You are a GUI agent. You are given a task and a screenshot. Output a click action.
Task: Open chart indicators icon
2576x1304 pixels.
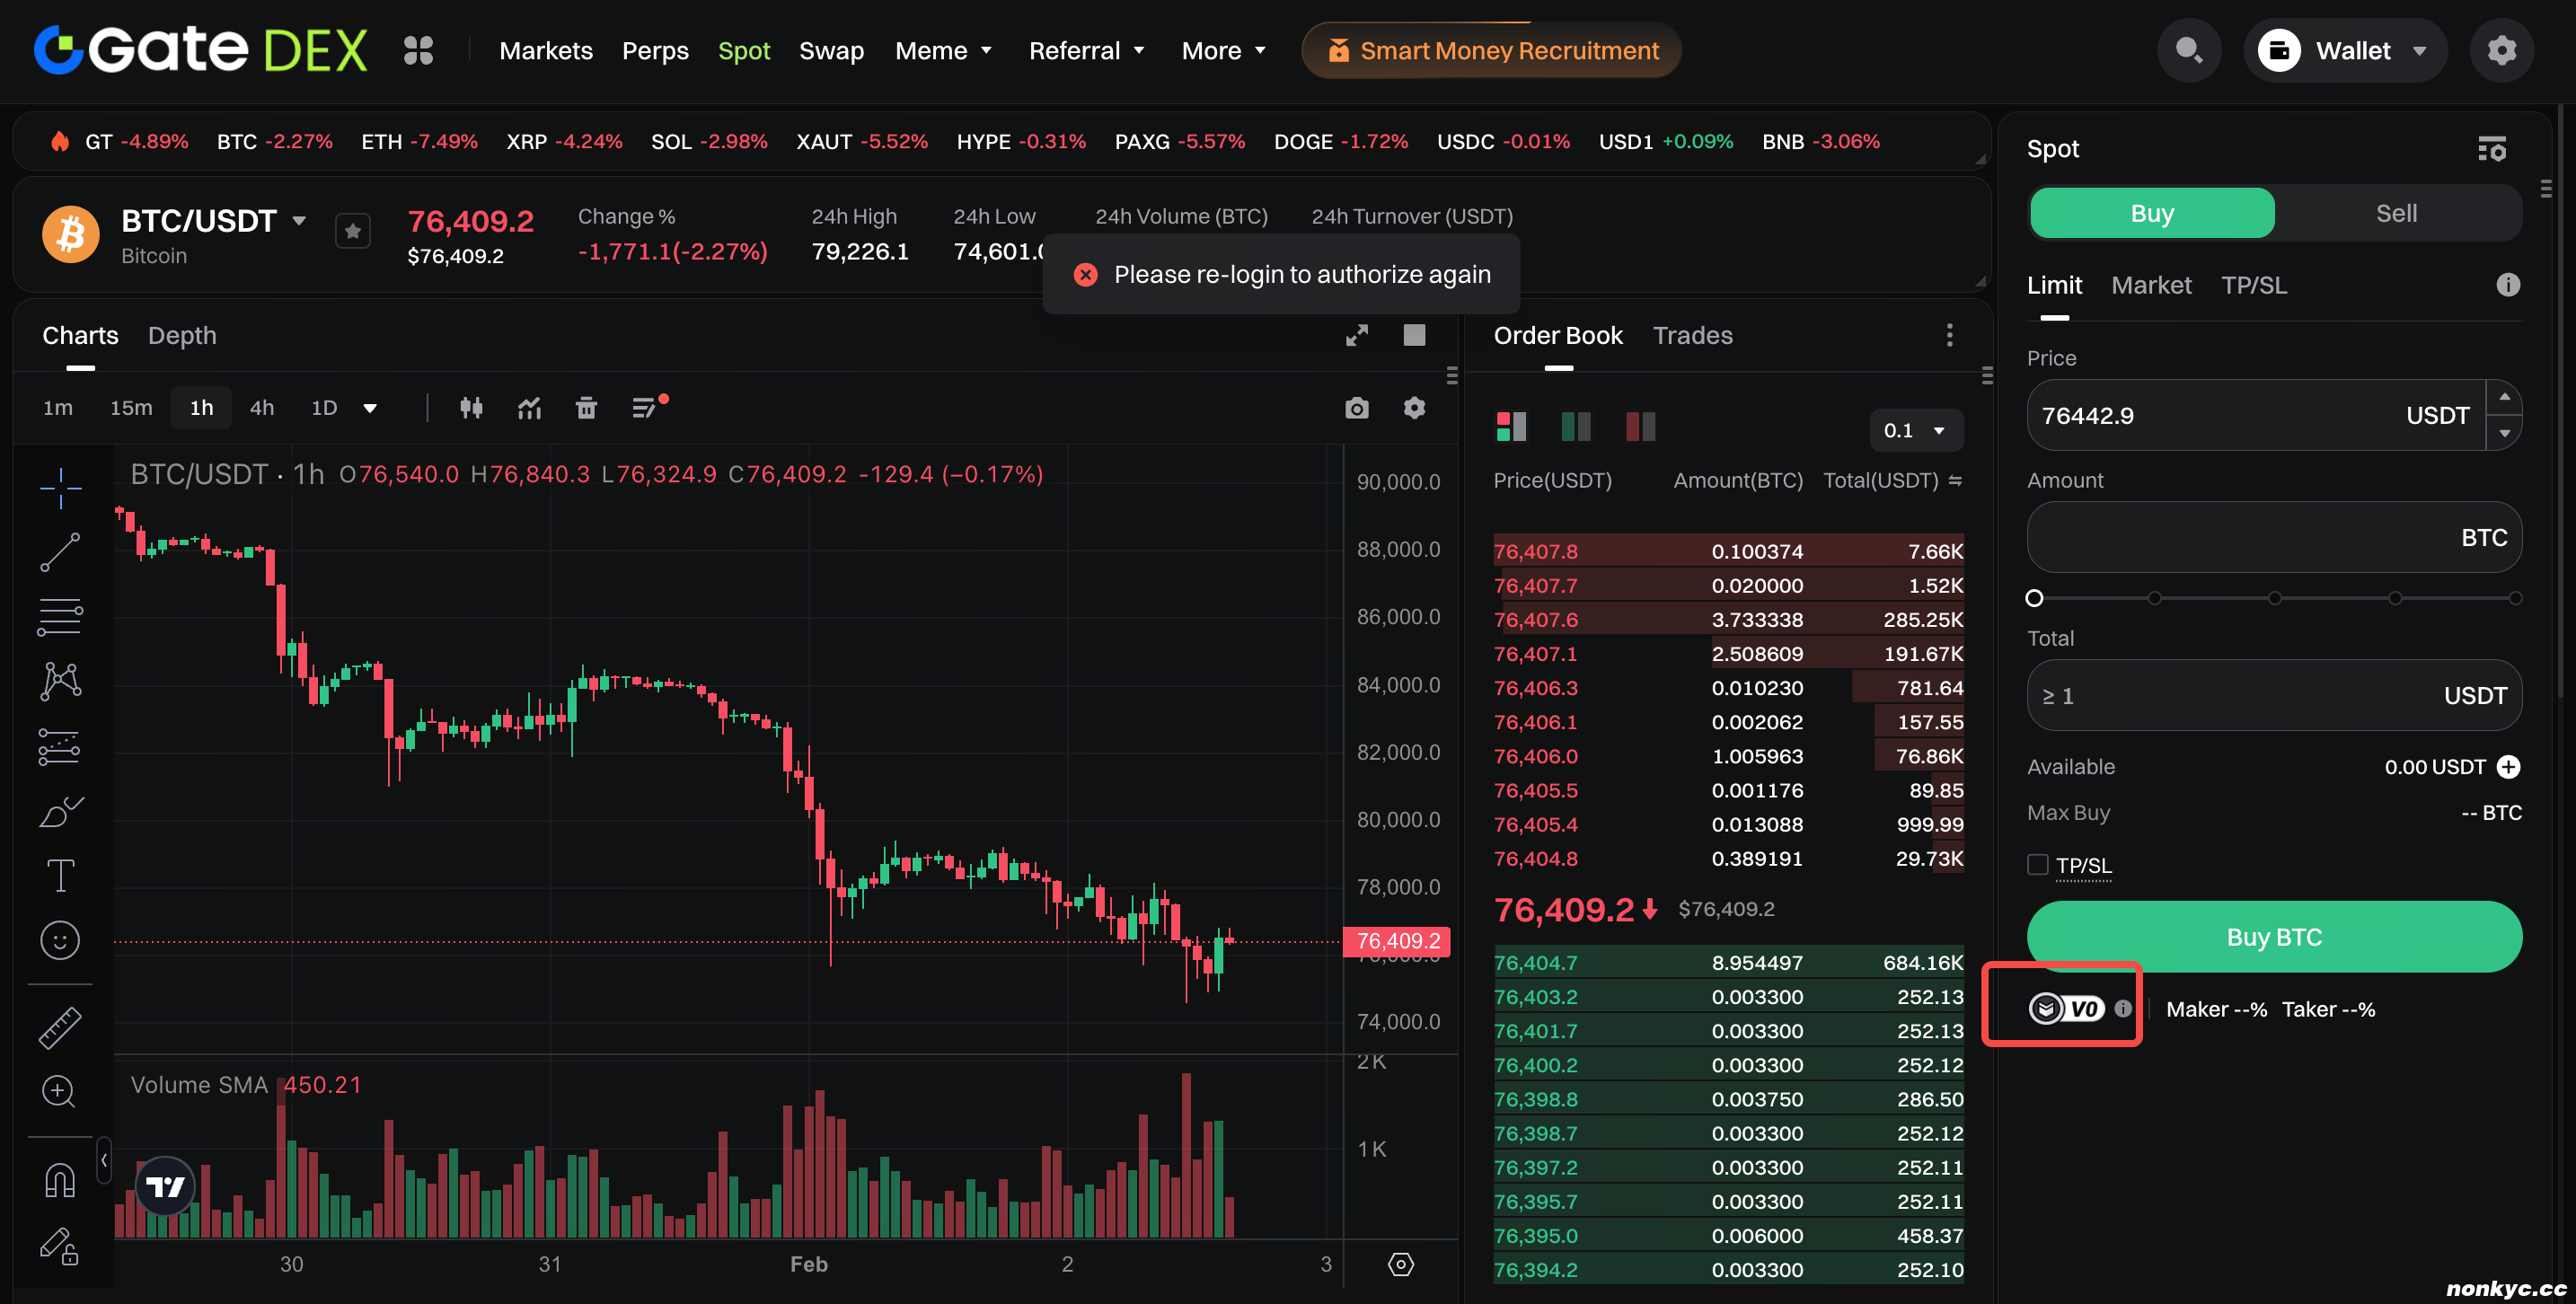529,408
